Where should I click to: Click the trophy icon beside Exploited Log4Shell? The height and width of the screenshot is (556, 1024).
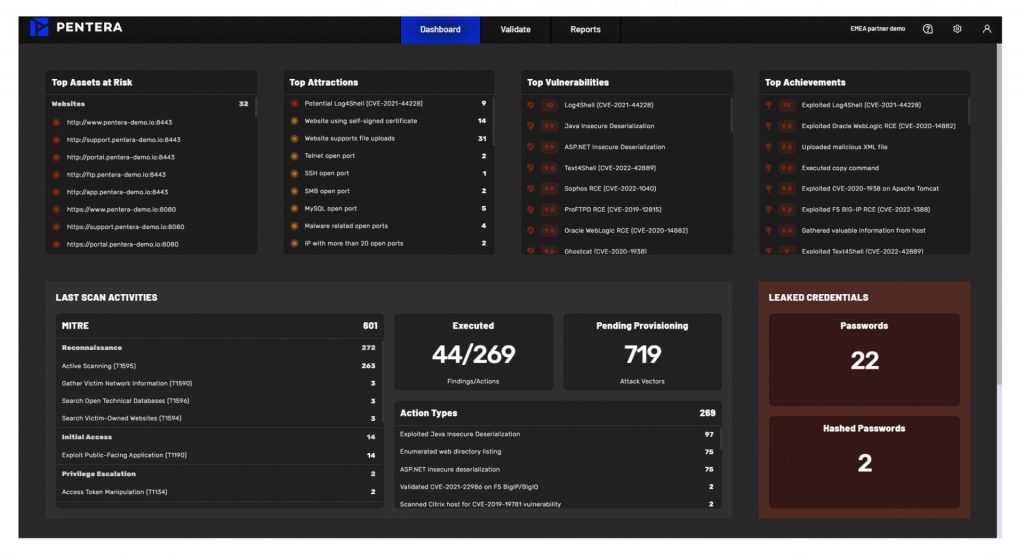769,105
